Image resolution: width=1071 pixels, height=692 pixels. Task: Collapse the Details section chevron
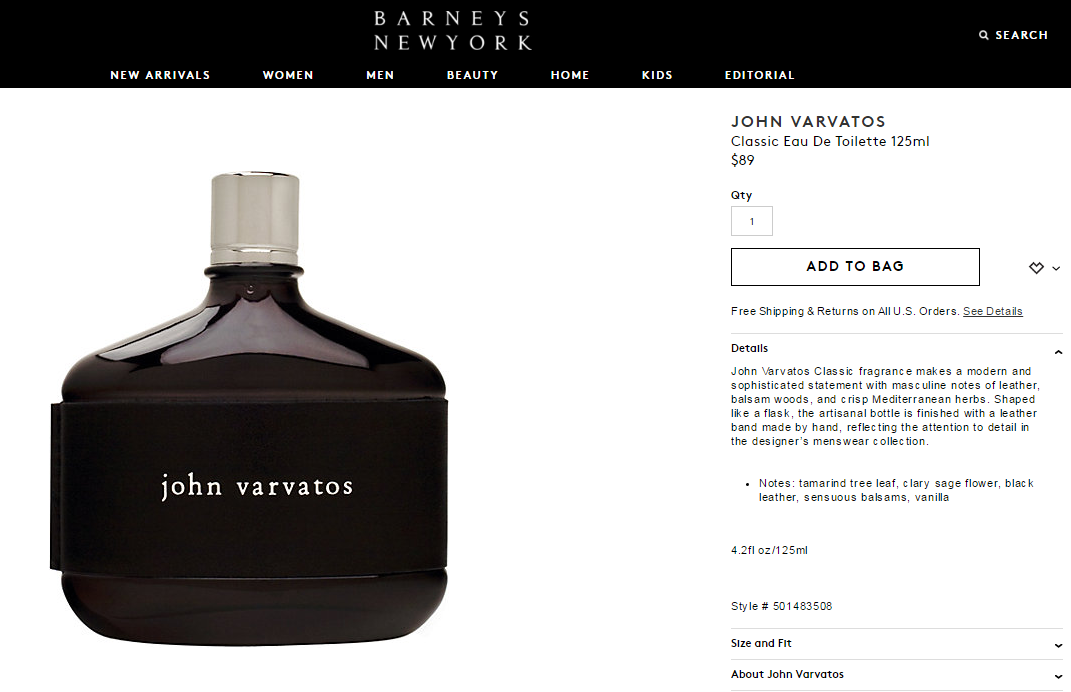pos(1058,352)
